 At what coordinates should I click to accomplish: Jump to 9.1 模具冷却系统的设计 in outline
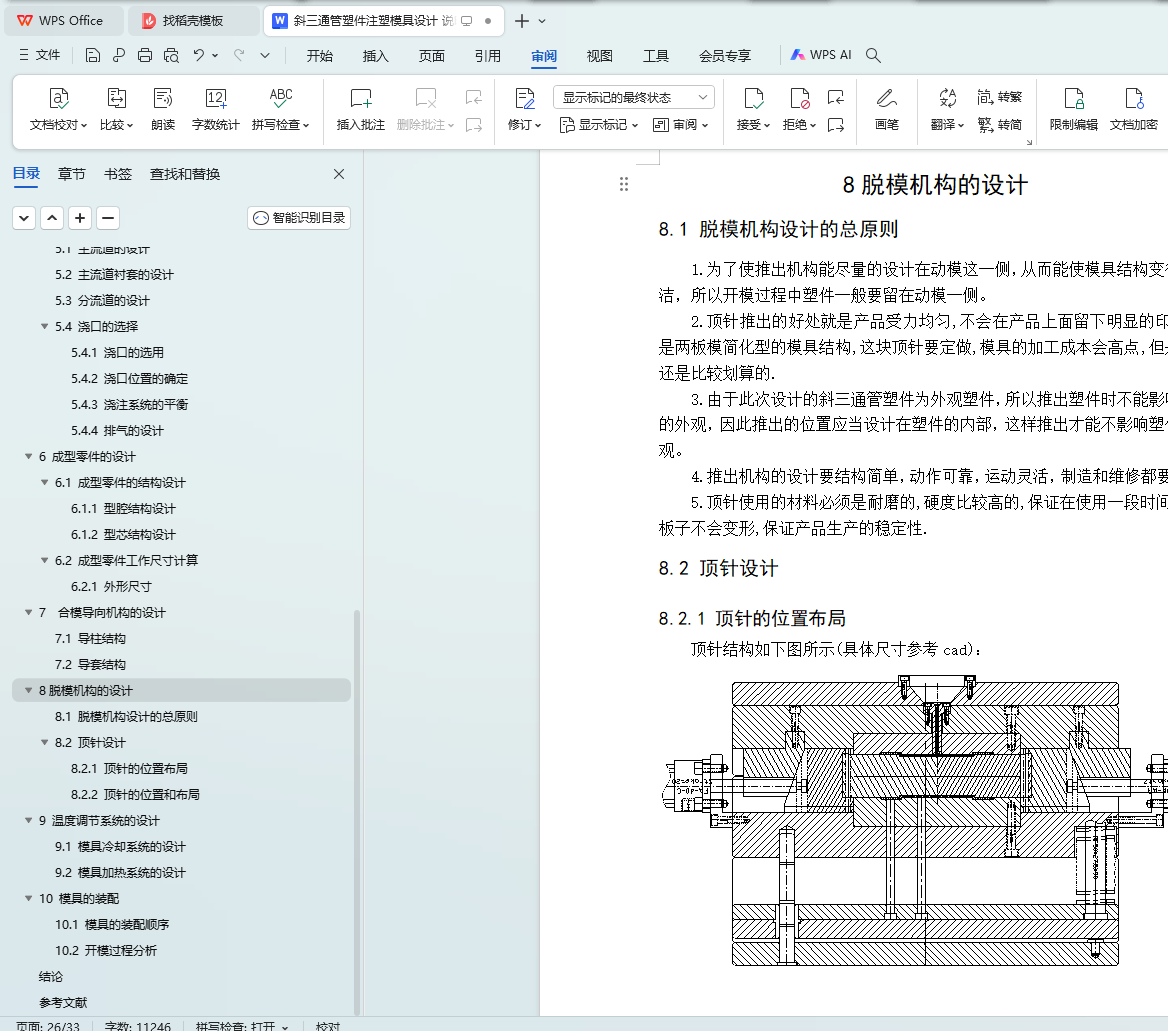point(120,847)
